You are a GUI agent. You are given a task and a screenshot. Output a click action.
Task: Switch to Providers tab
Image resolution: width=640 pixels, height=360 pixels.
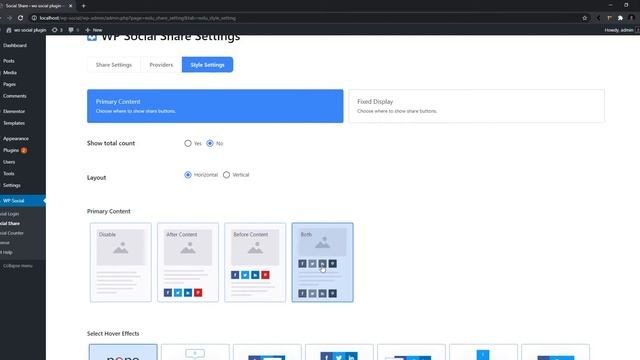[161, 64]
